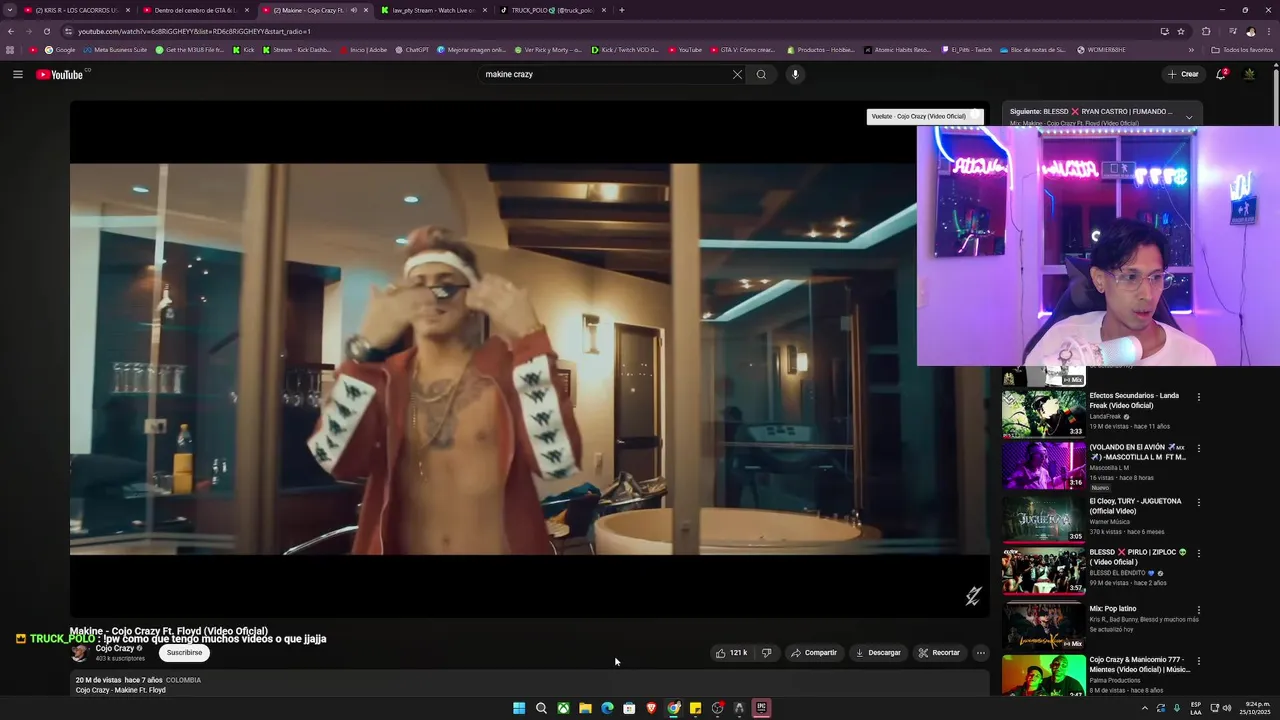This screenshot has width=1280, height=720.
Task: Play the Juguetona video thumbnail
Action: pyautogui.click(x=1043, y=519)
